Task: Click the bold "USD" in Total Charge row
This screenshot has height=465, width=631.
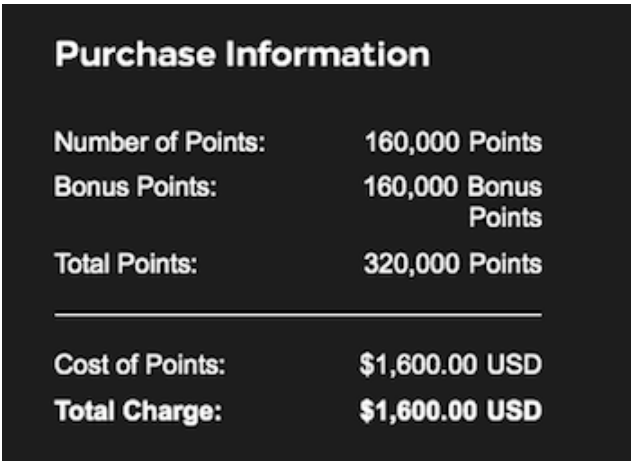Action: [514, 410]
